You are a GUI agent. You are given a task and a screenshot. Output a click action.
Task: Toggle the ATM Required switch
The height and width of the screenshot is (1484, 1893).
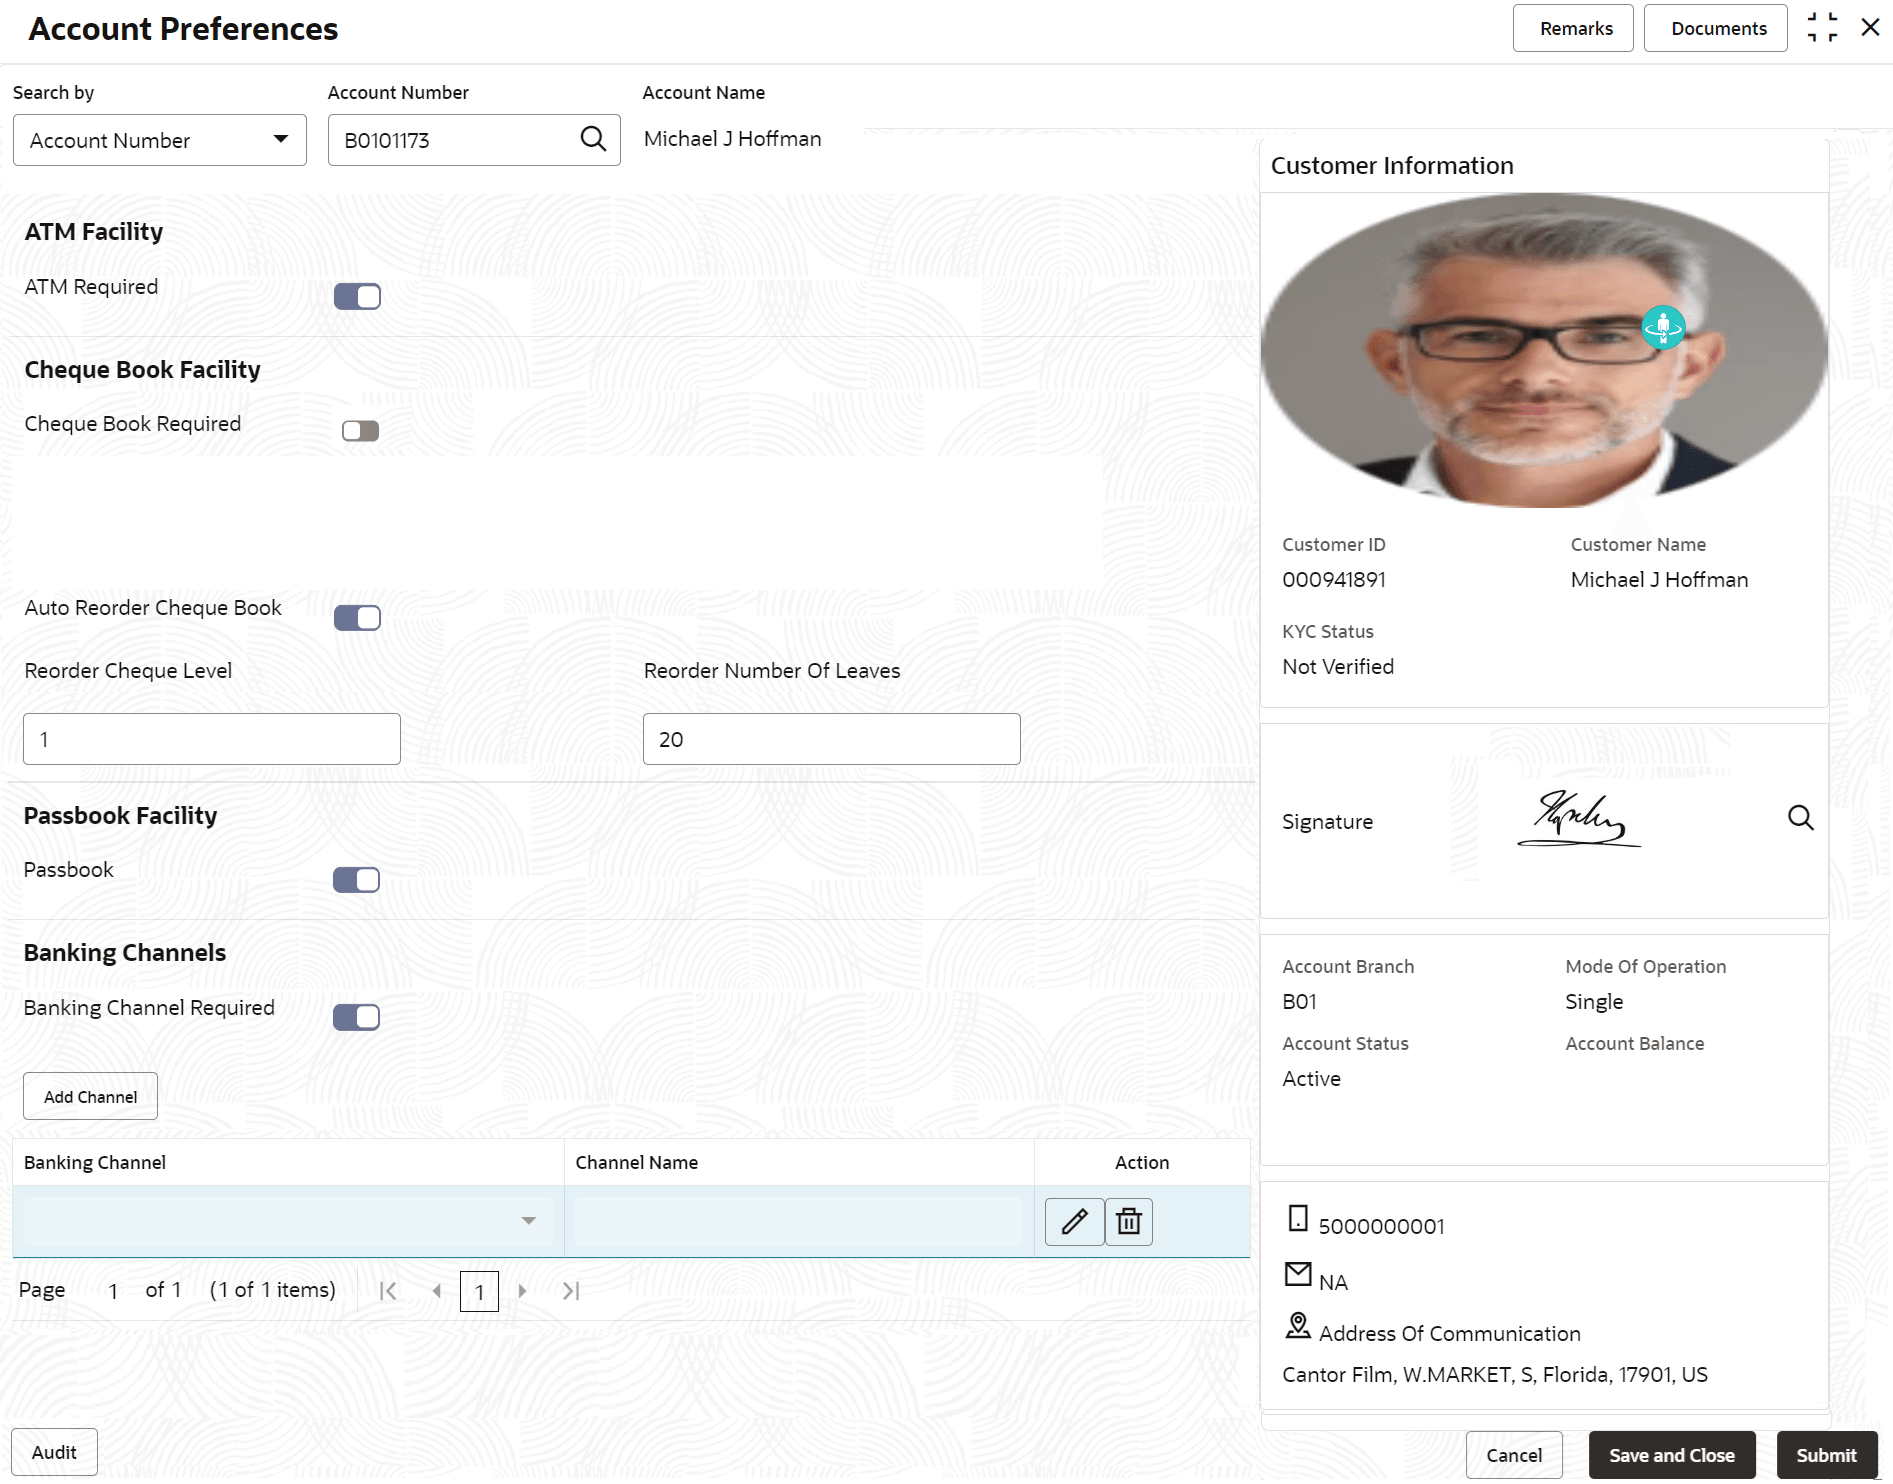(357, 297)
